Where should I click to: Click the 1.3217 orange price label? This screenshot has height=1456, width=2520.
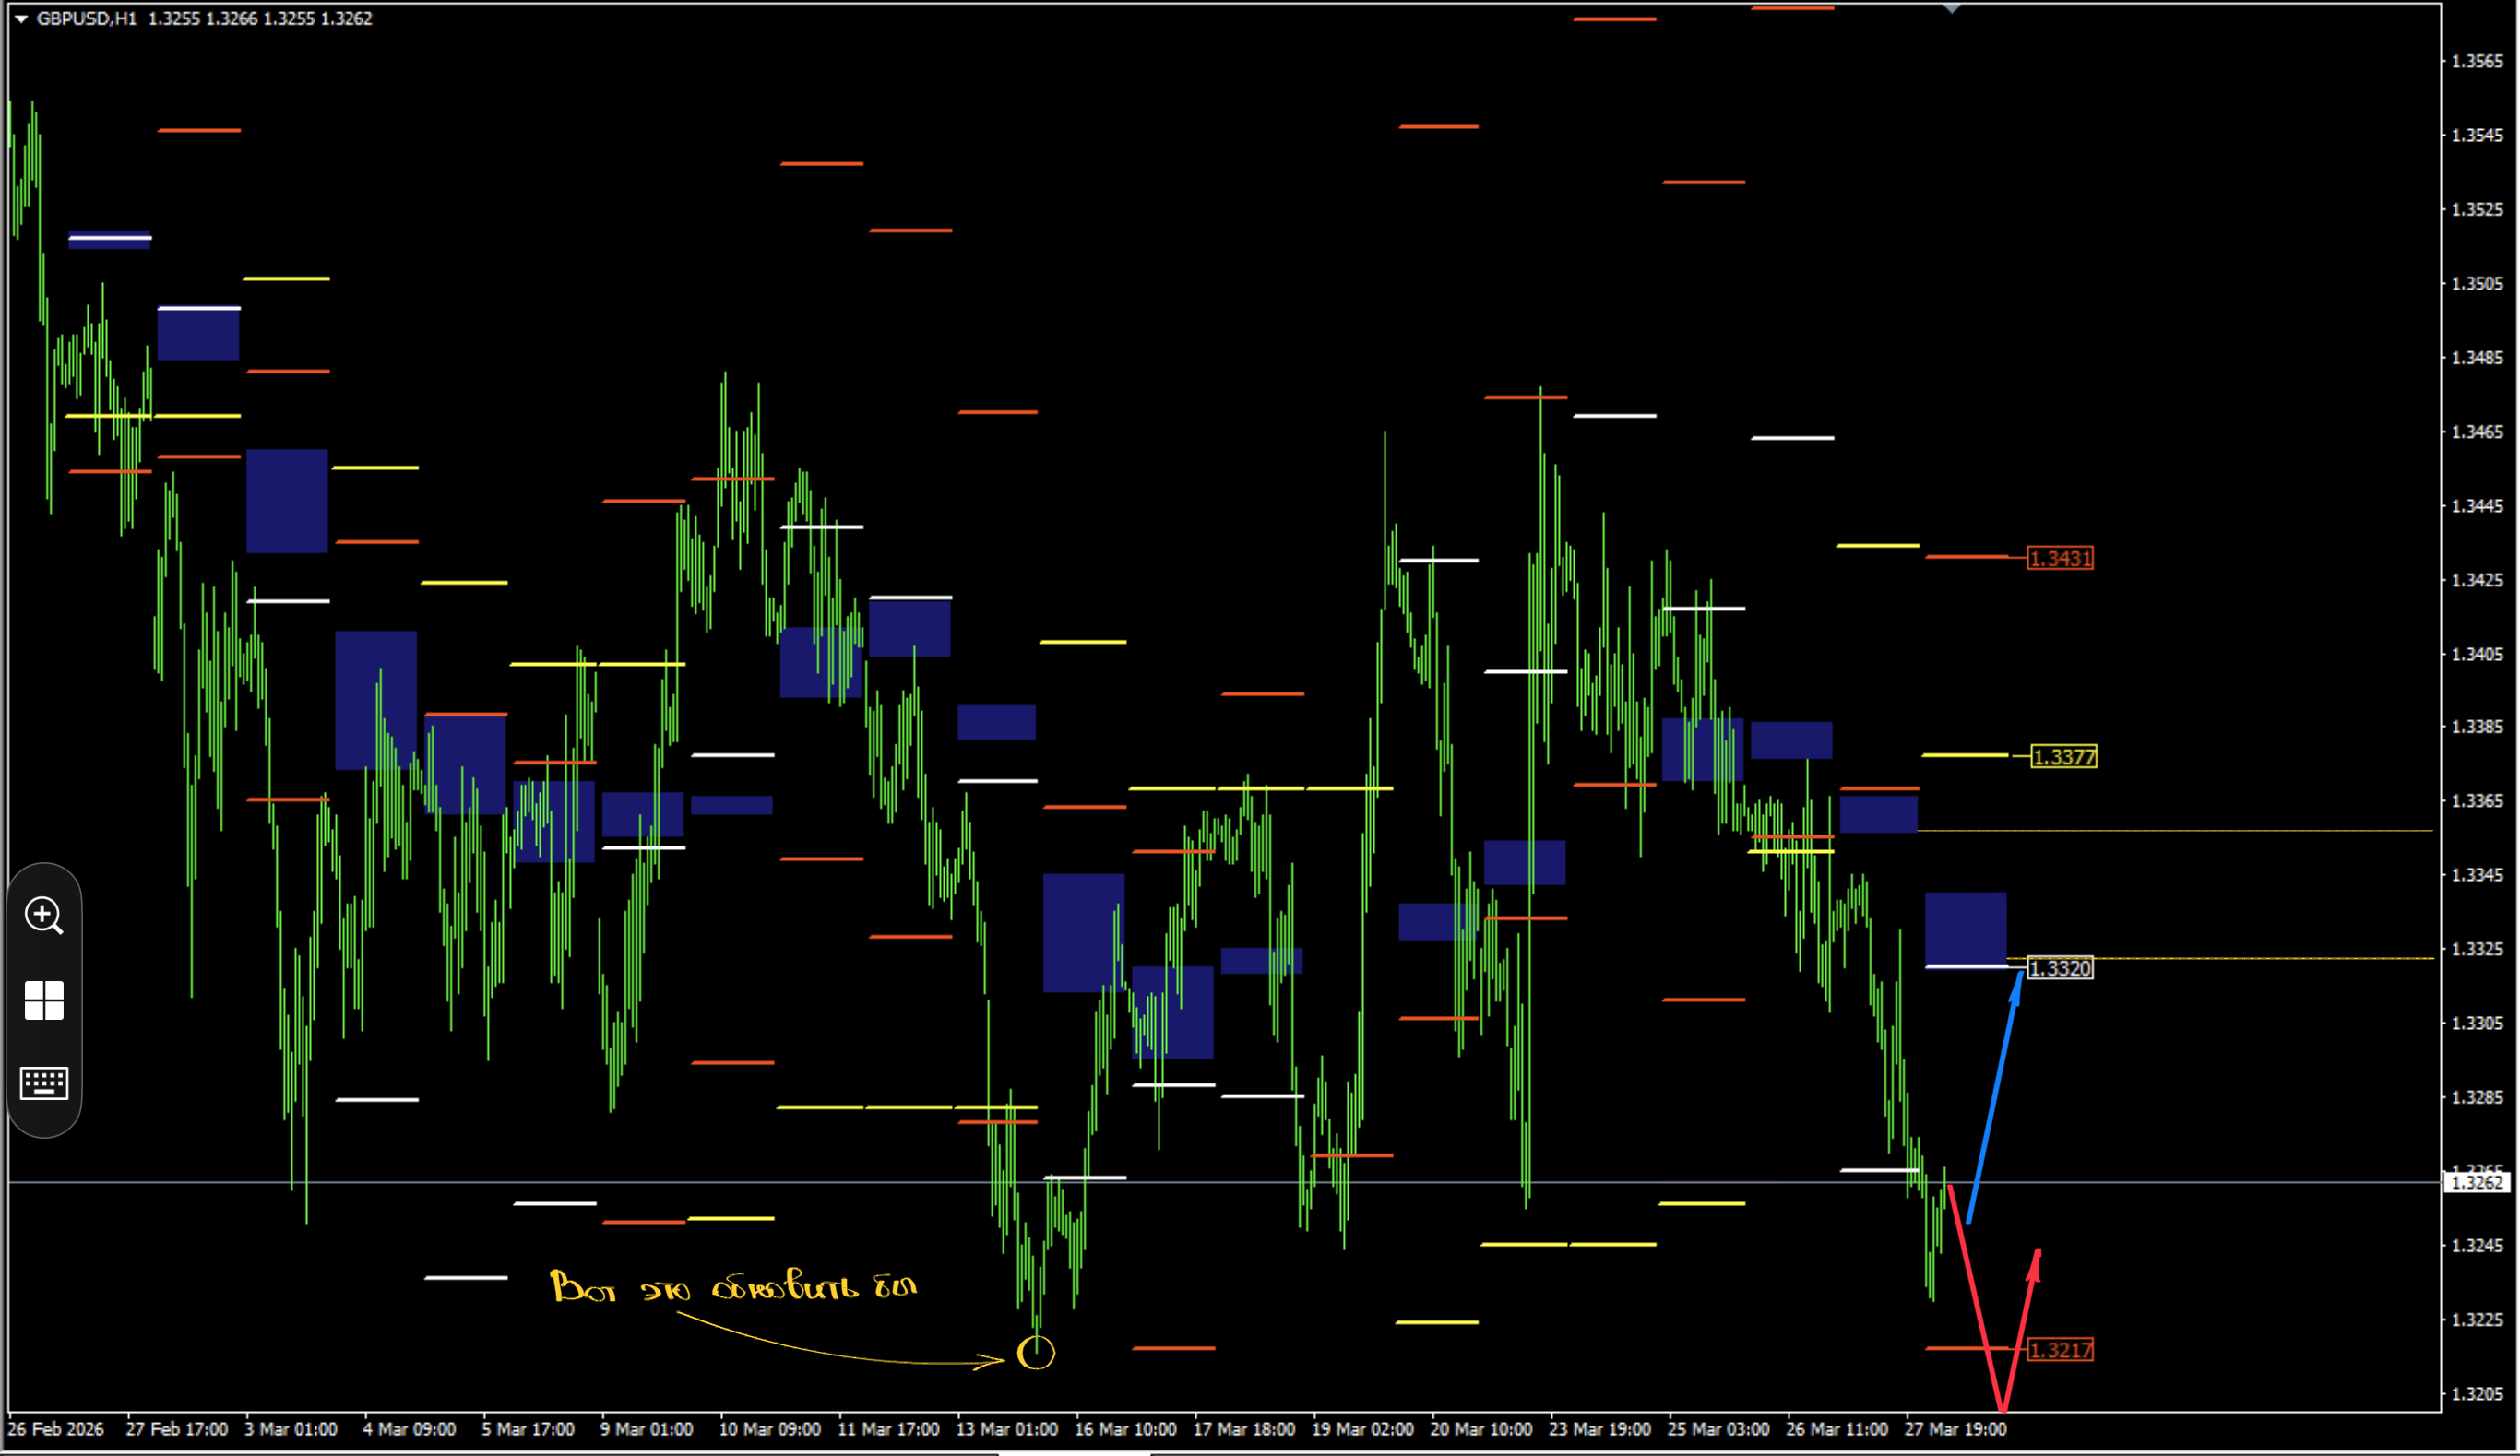(x=2060, y=1350)
